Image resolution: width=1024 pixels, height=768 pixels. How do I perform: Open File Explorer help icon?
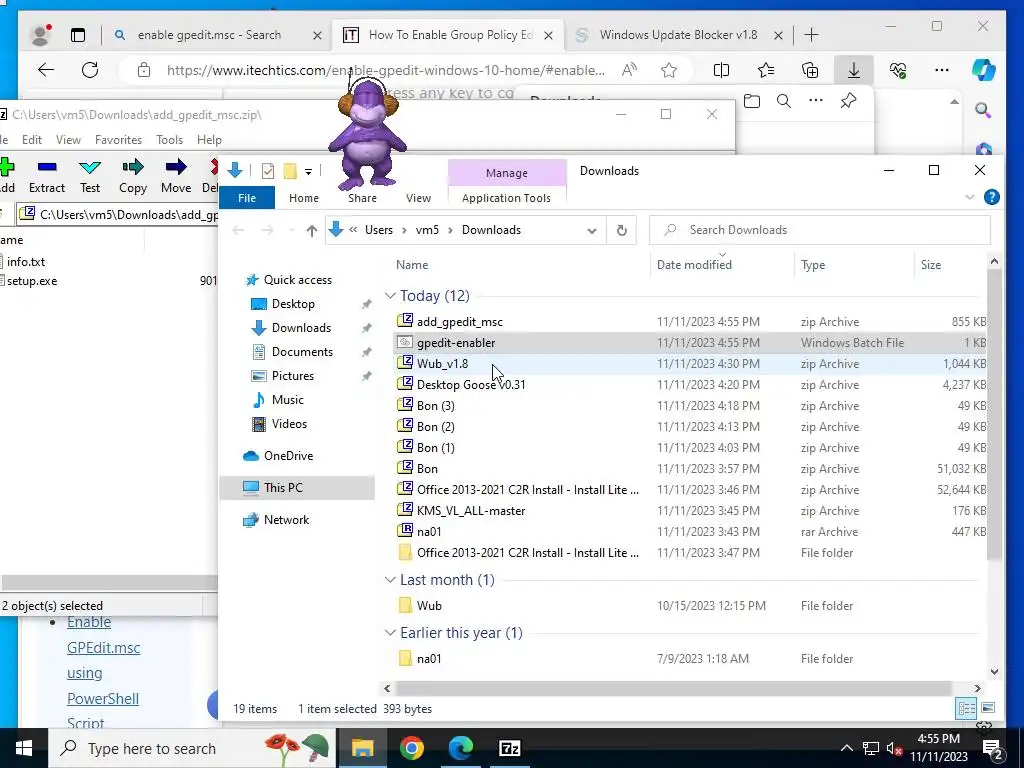991,197
